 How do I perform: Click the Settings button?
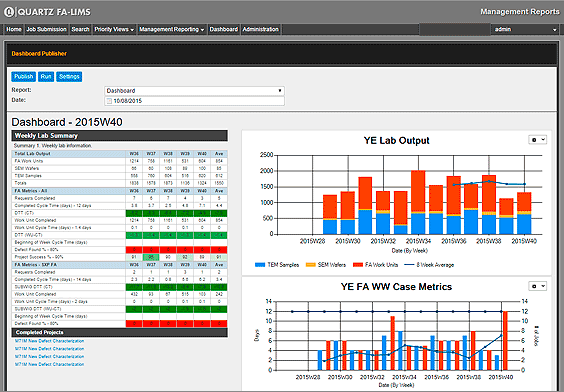[x=69, y=77]
